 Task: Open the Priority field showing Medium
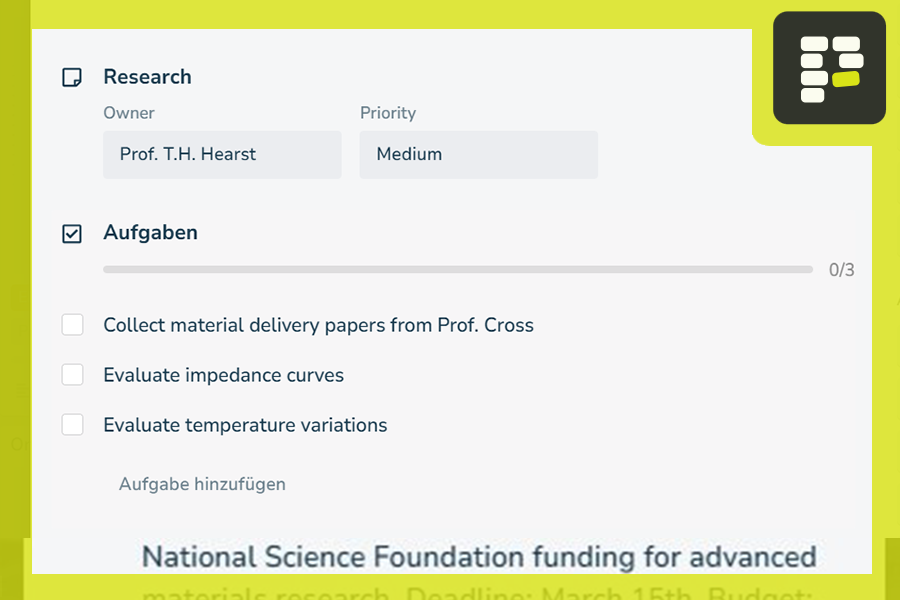pos(478,155)
